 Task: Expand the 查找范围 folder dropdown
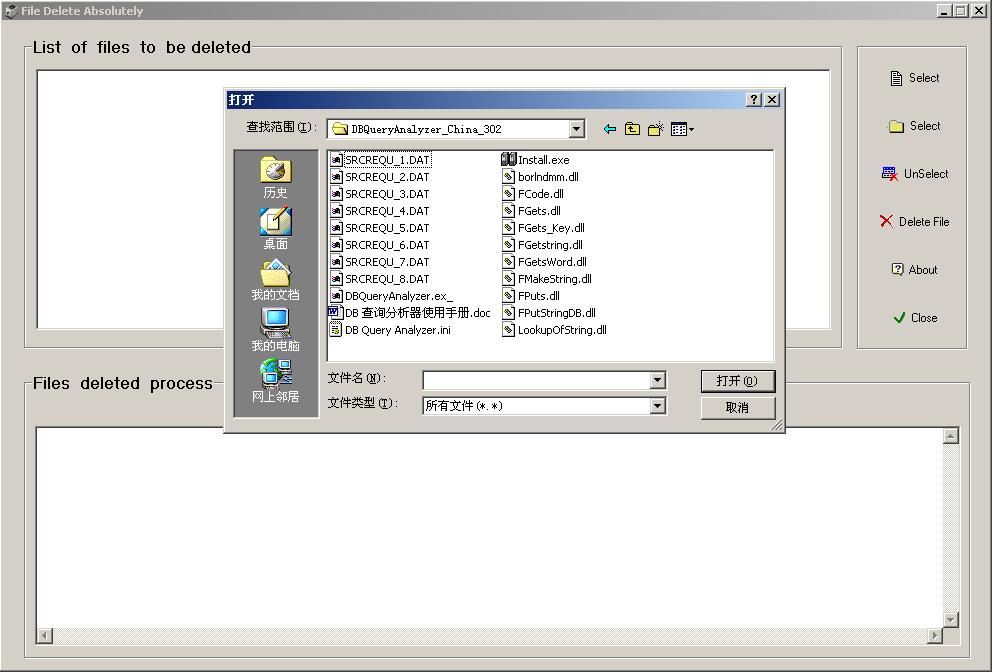(x=576, y=129)
